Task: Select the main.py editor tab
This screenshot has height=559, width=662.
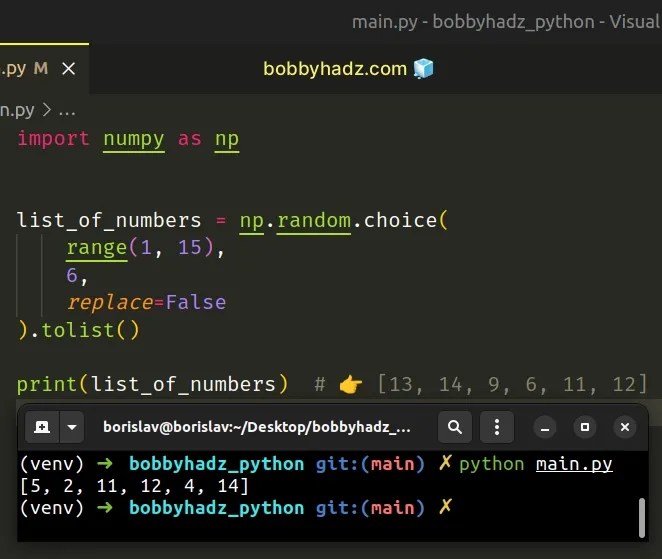Action: click(x=44, y=68)
